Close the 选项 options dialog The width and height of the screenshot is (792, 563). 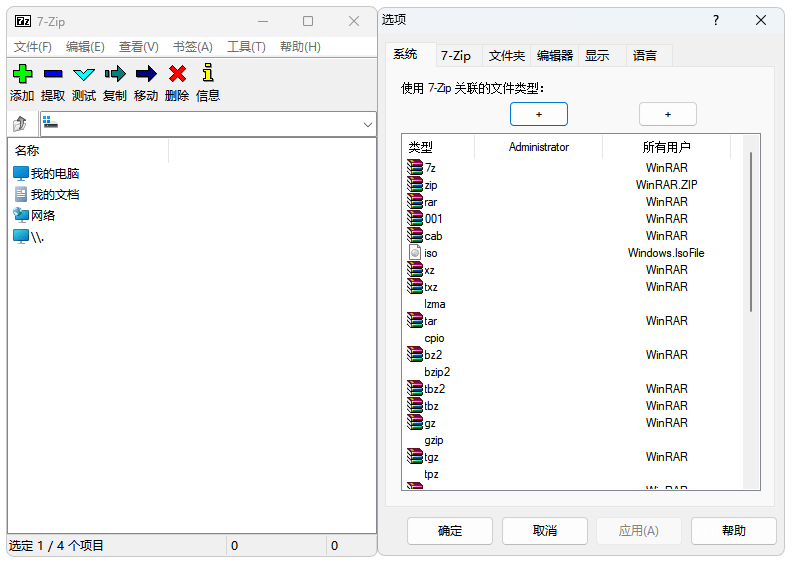(x=761, y=20)
